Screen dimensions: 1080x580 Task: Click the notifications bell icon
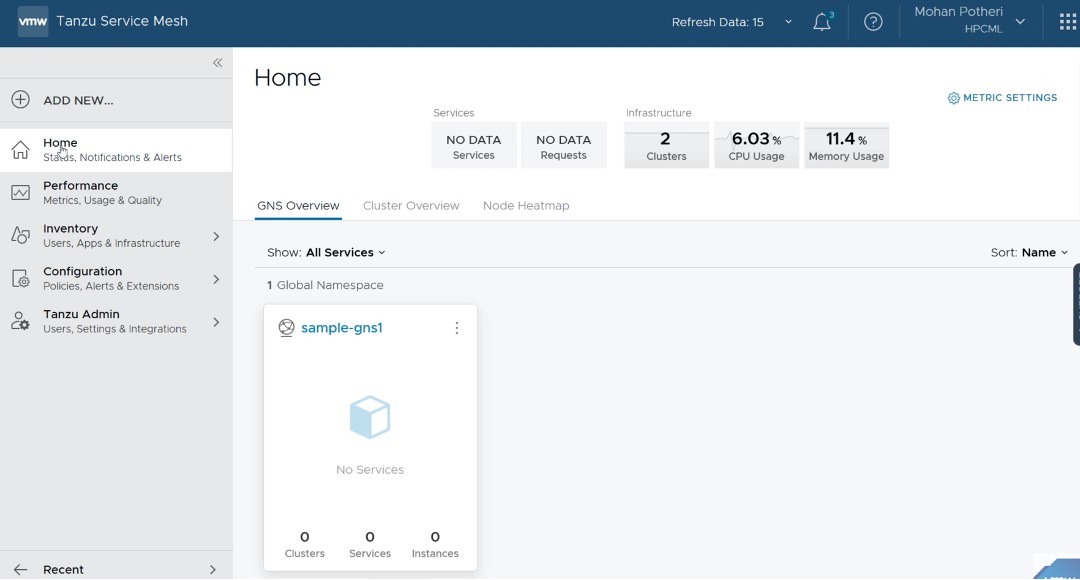[822, 22]
